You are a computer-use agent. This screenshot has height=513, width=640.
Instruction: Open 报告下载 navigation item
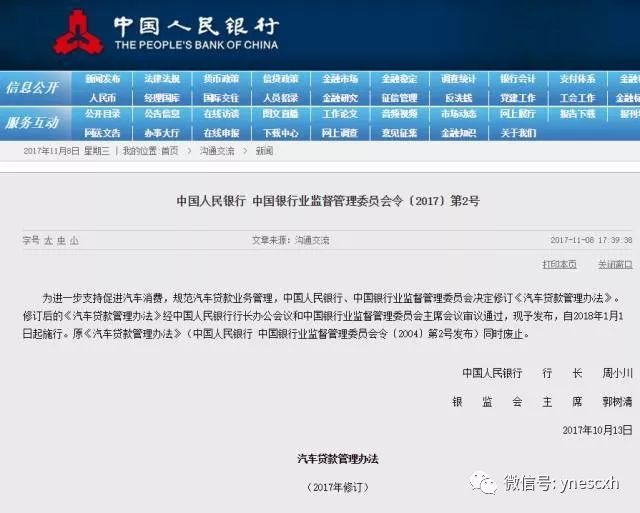coord(578,114)
